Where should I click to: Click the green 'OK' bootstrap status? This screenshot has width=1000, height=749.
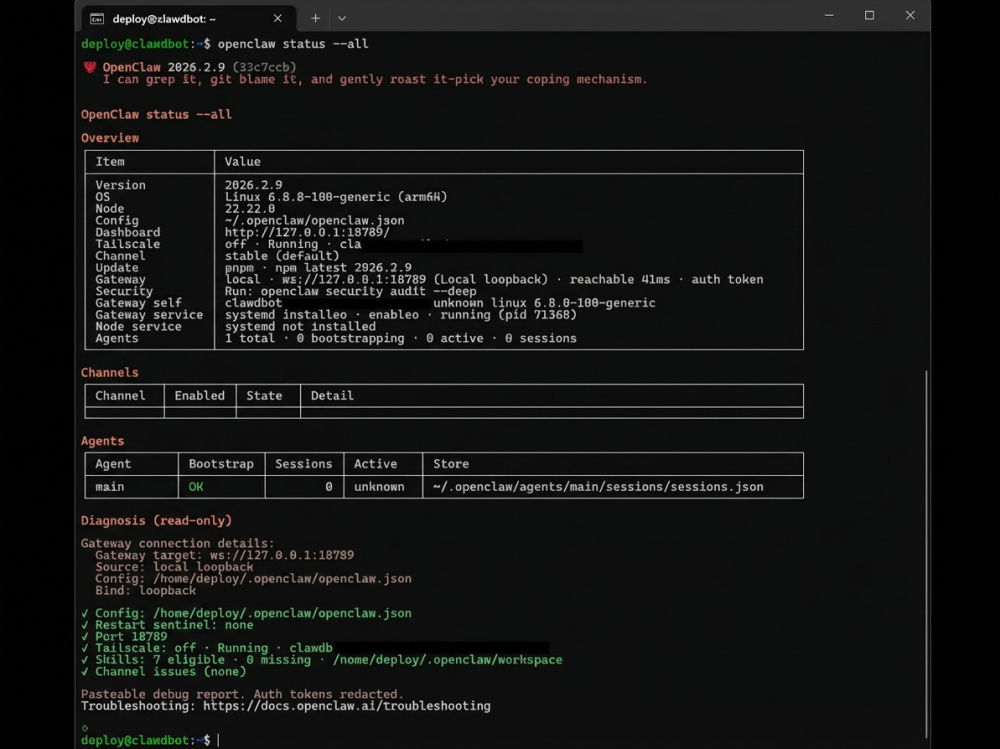point(196,487)
